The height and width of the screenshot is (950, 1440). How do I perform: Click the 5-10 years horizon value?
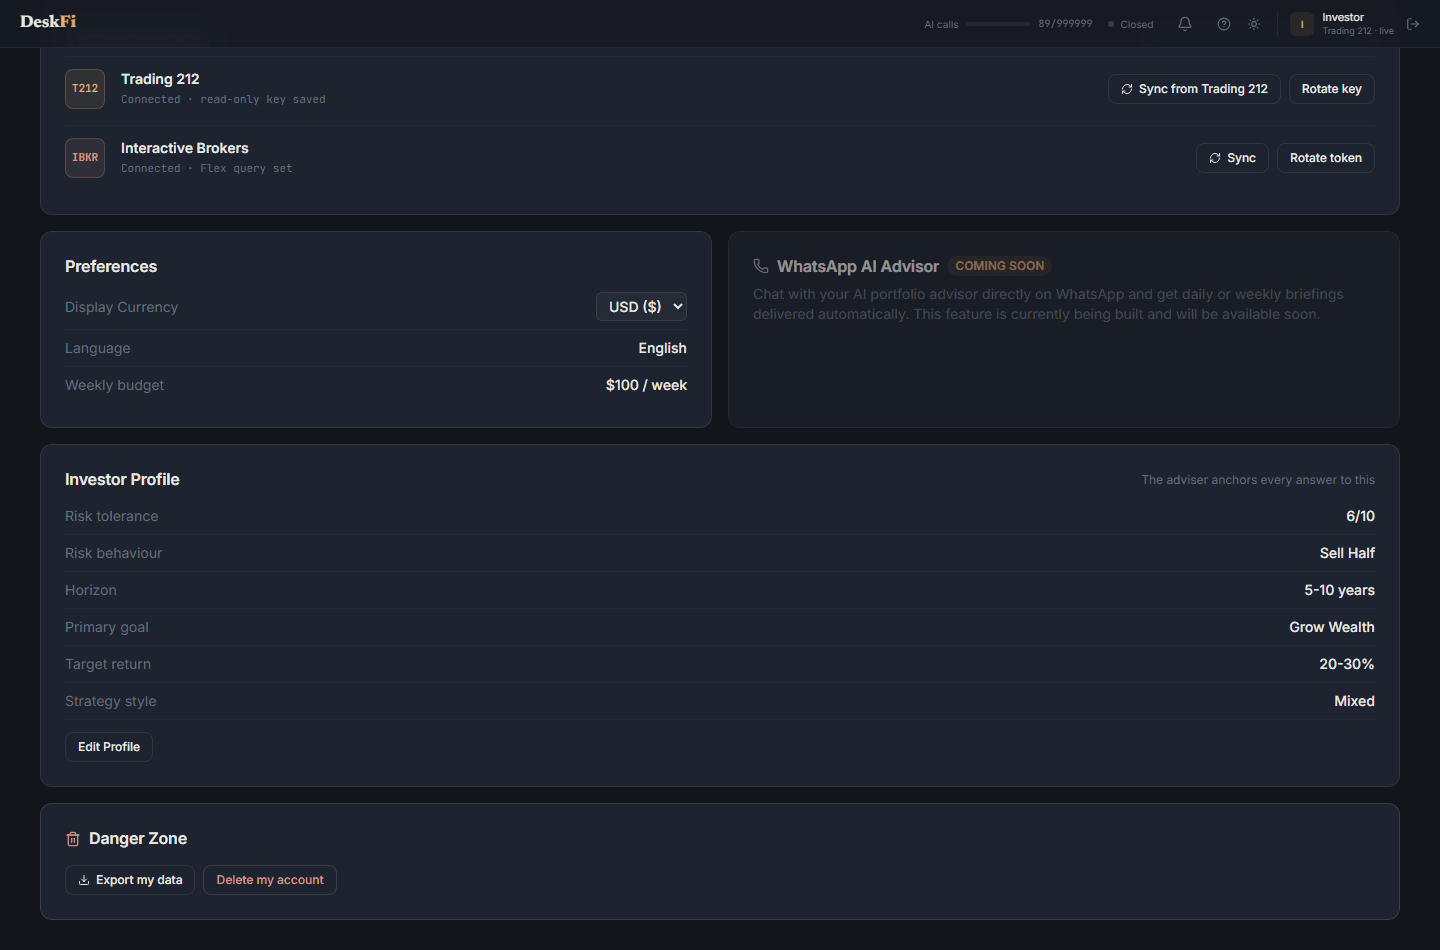click(x=1339, y=590)
